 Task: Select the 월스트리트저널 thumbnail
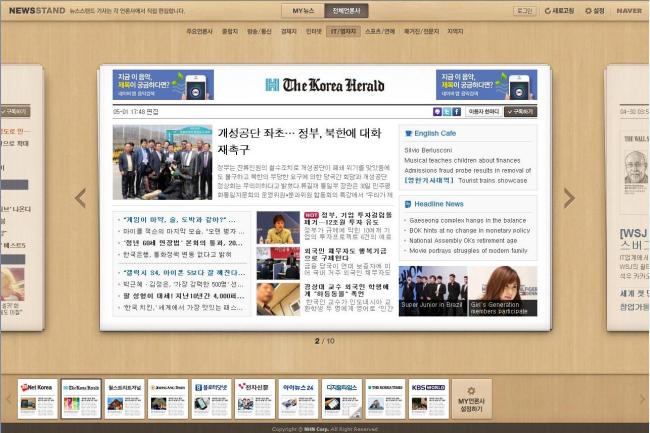(124, 399)
